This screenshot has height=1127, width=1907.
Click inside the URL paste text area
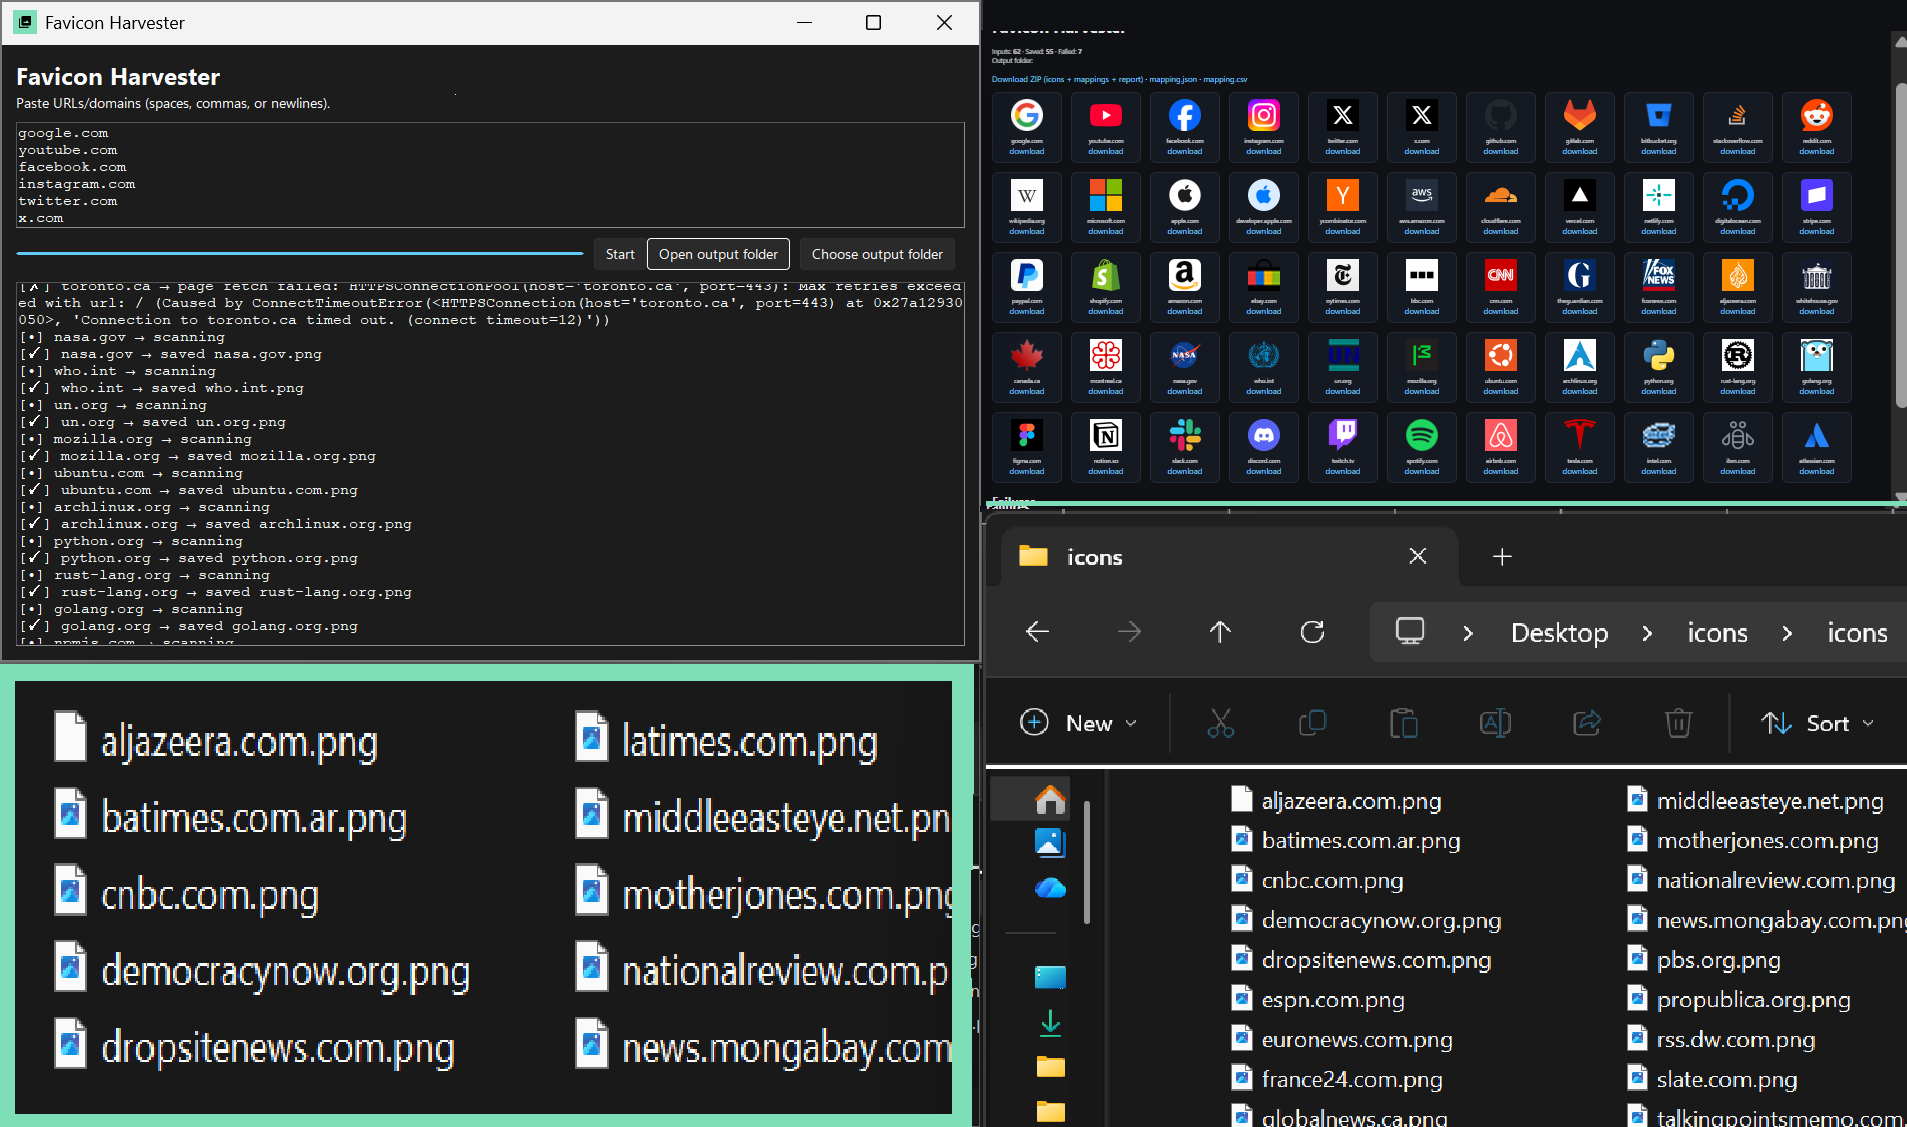[487, 176]
